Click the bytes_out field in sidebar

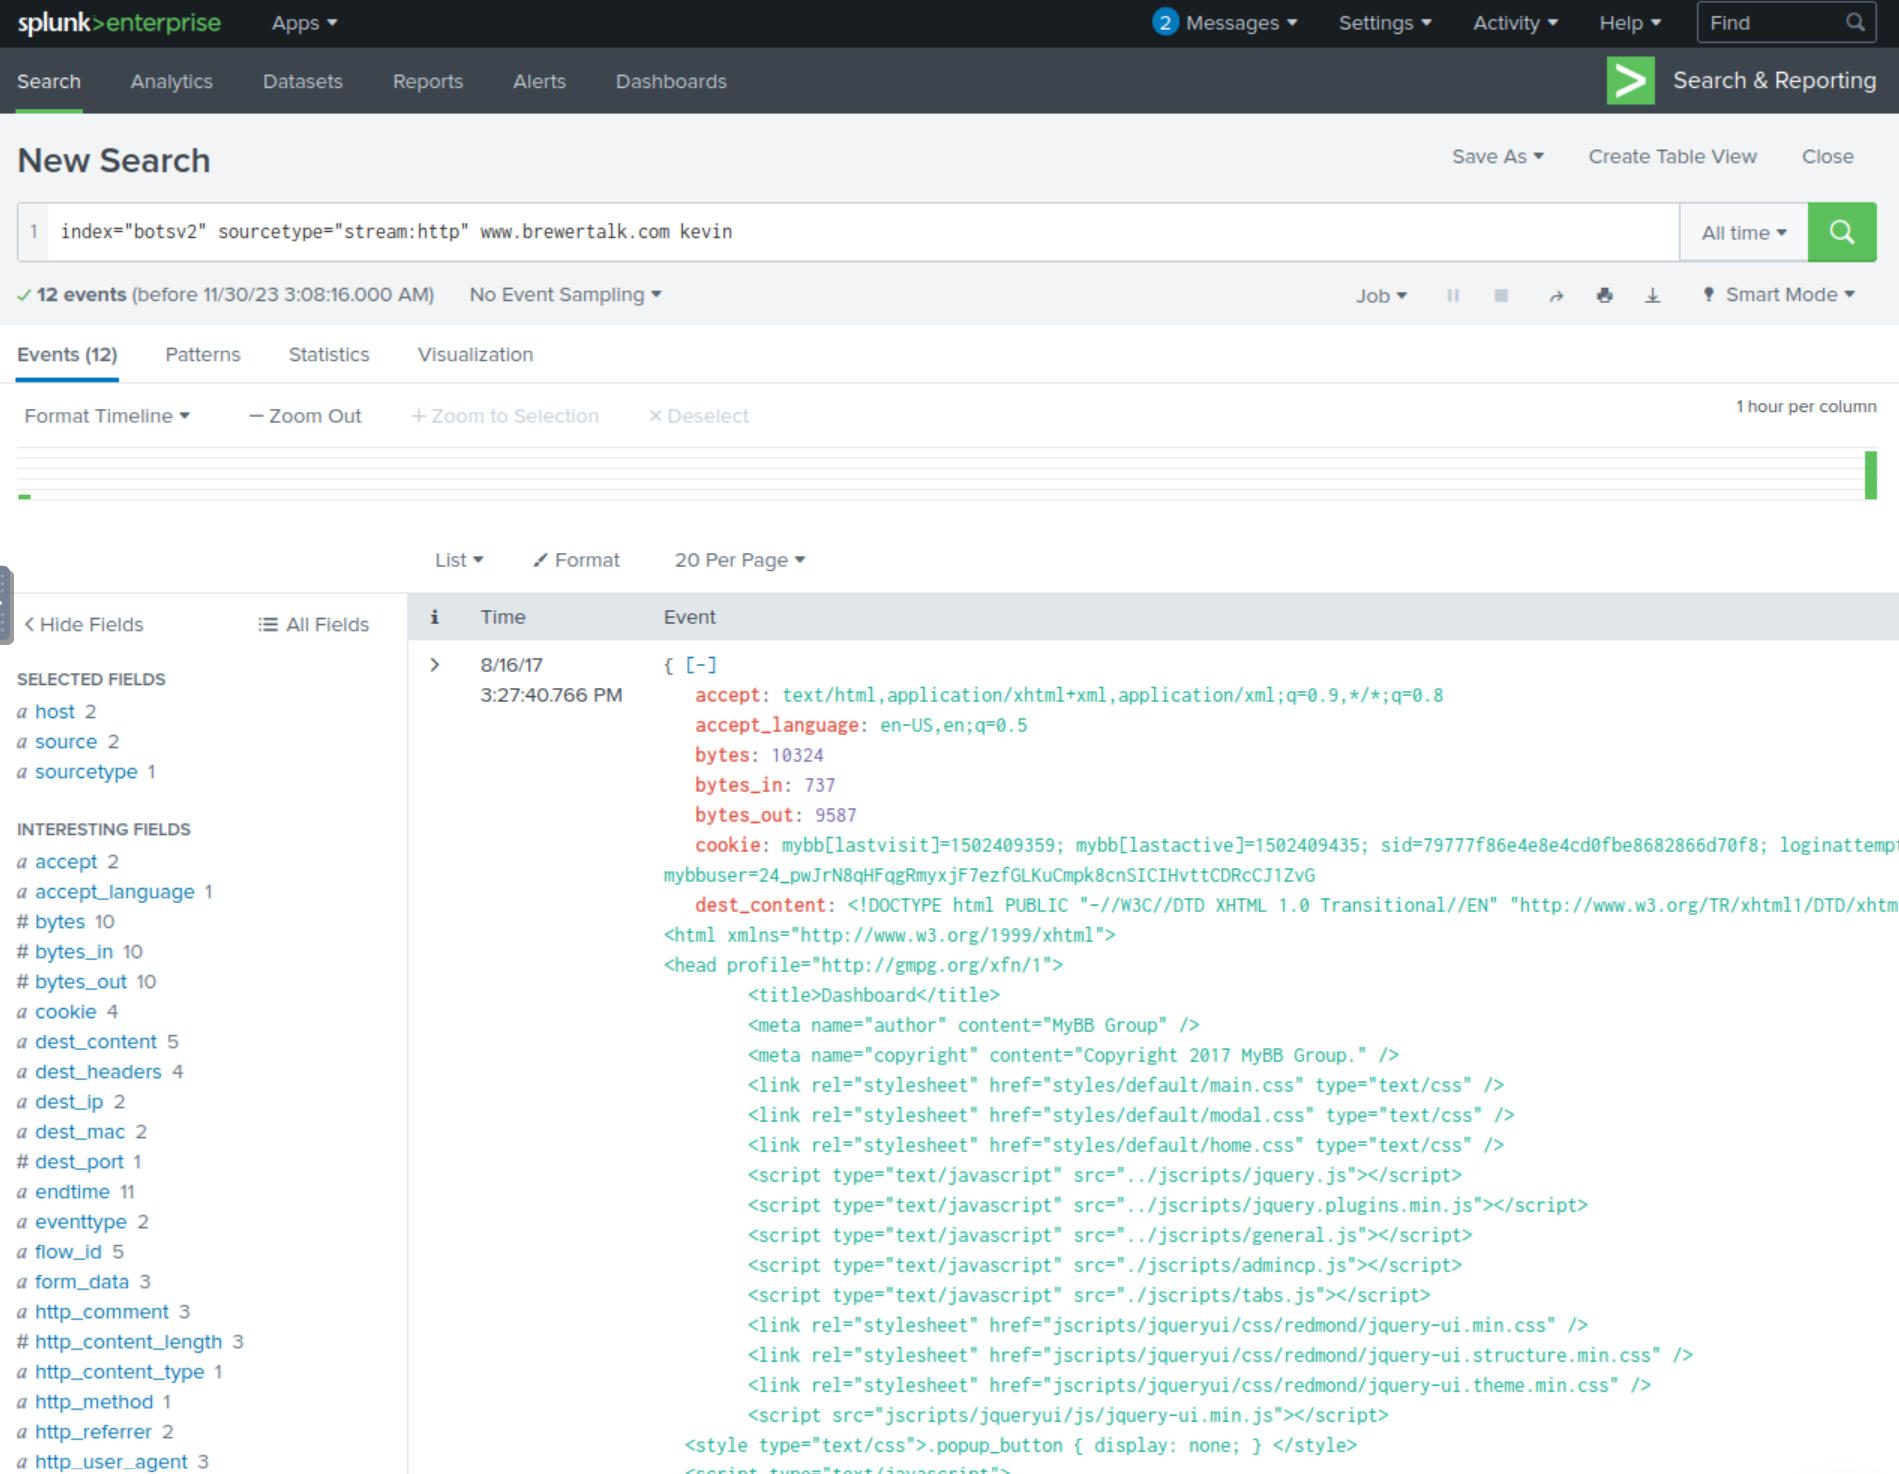81,981
